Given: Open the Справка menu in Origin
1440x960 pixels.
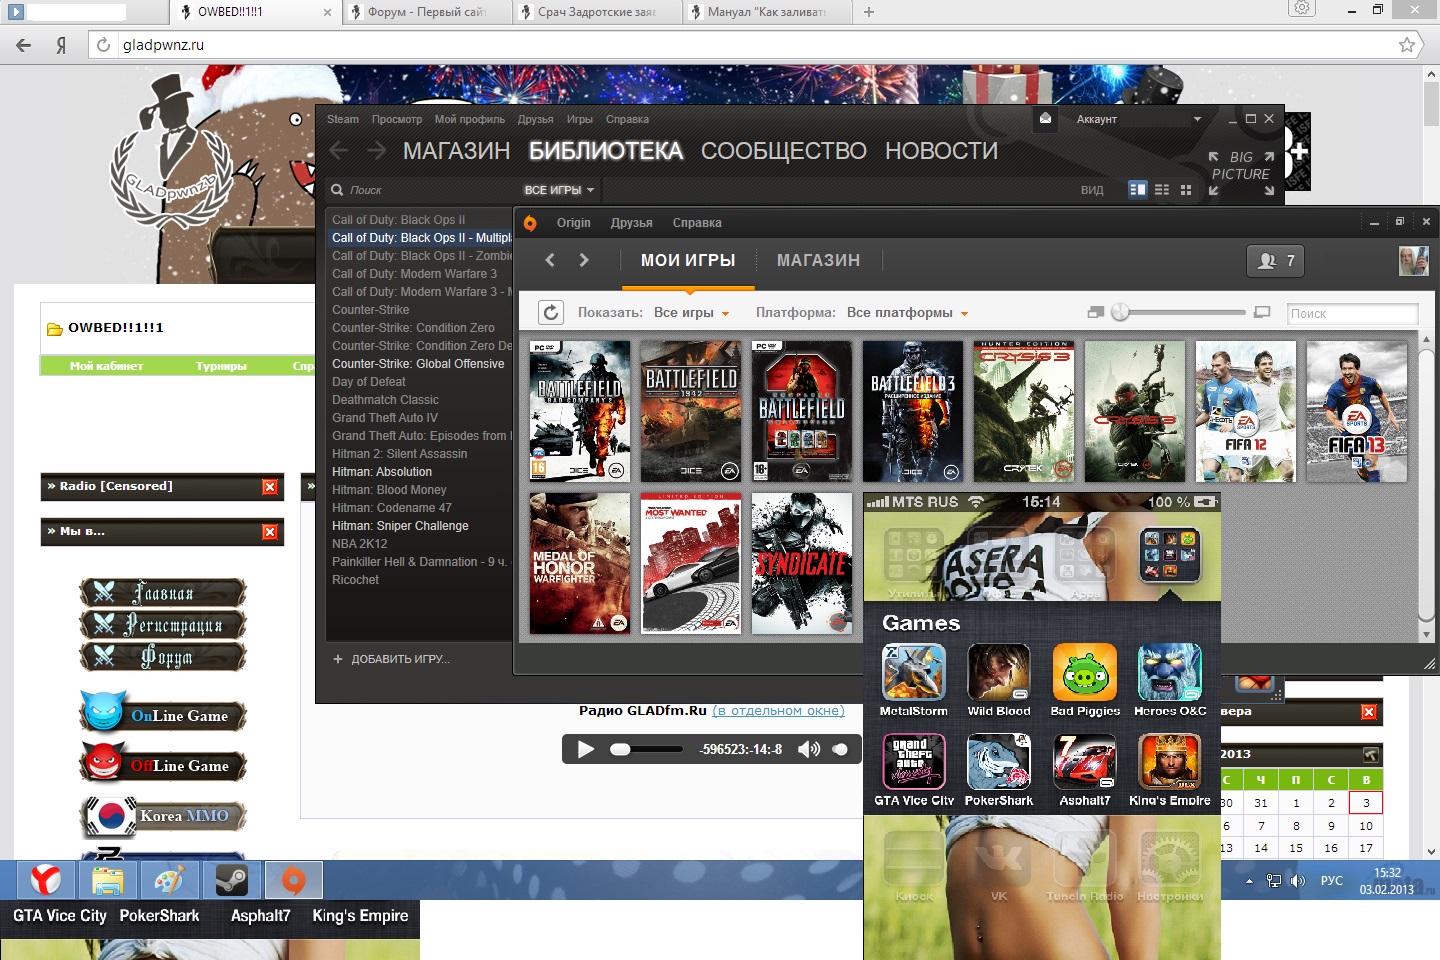Looking at the screenshot, I should pos(697,223).
